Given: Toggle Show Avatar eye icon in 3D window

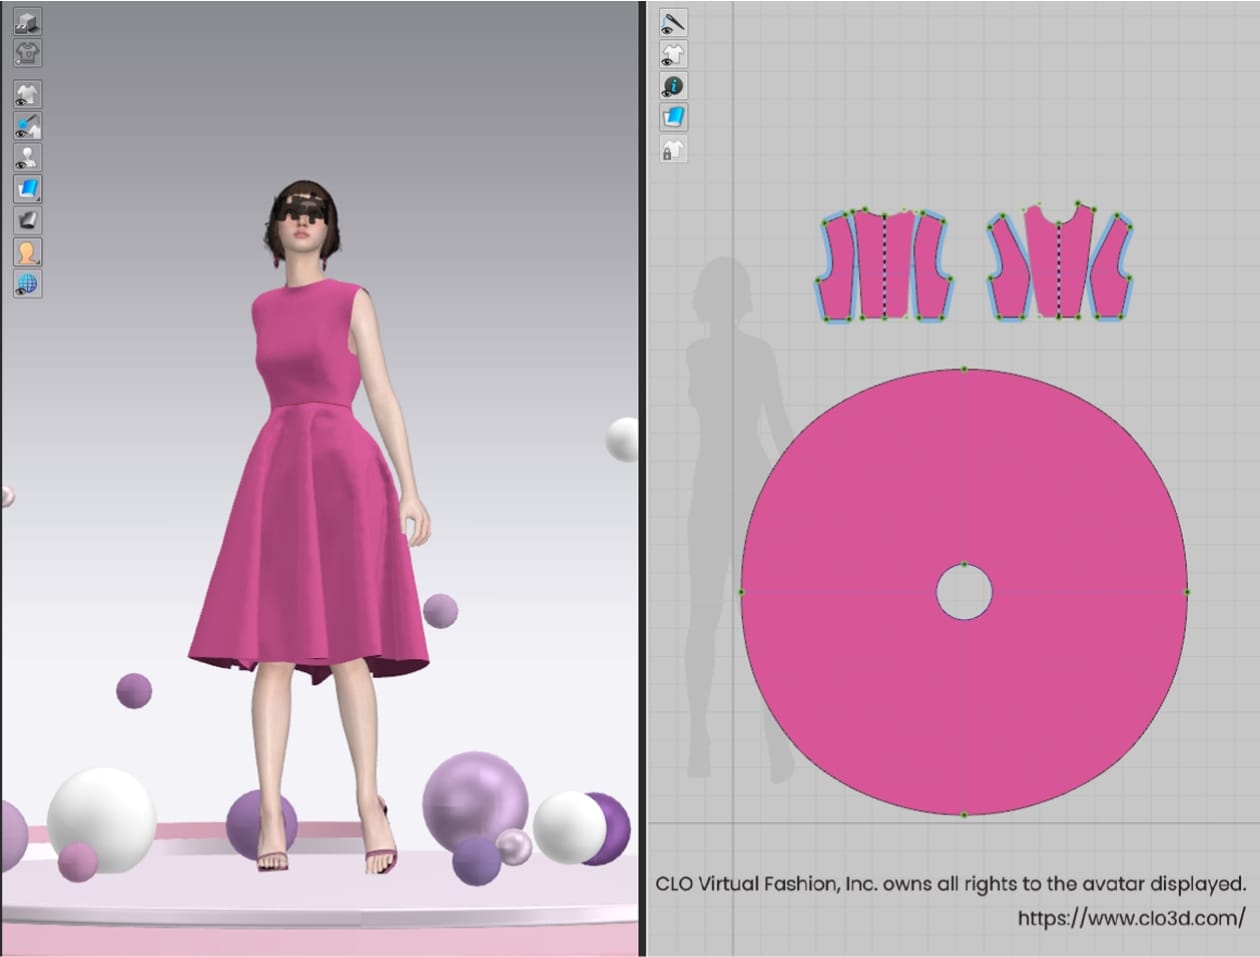Looking at the screenshot, I should tap(27, 158).
